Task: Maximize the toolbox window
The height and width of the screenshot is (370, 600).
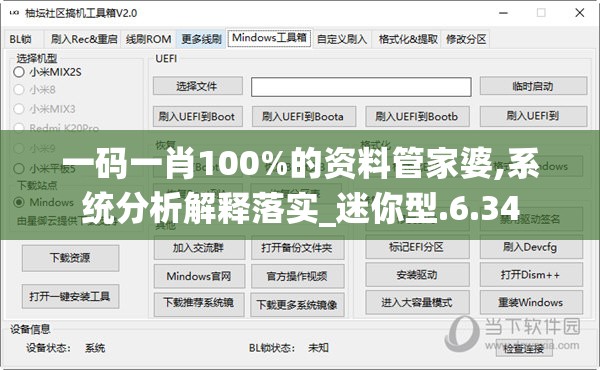Action: click(x=541, y=13)
